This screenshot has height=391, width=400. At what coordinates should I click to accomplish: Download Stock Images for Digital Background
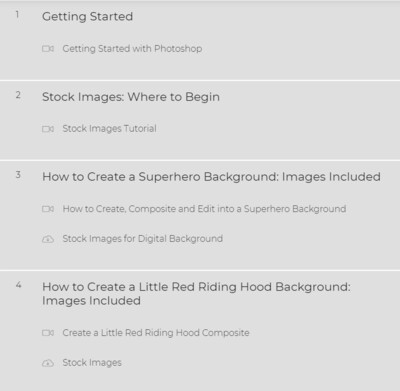click(x=143, y=239)
